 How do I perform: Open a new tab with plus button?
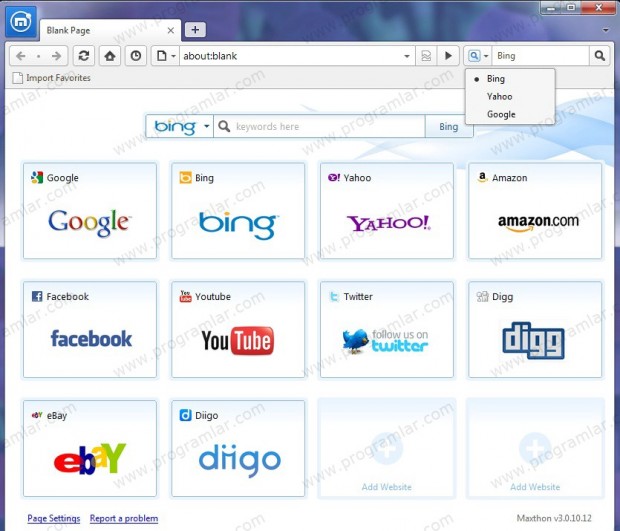(x=195, y=30)
